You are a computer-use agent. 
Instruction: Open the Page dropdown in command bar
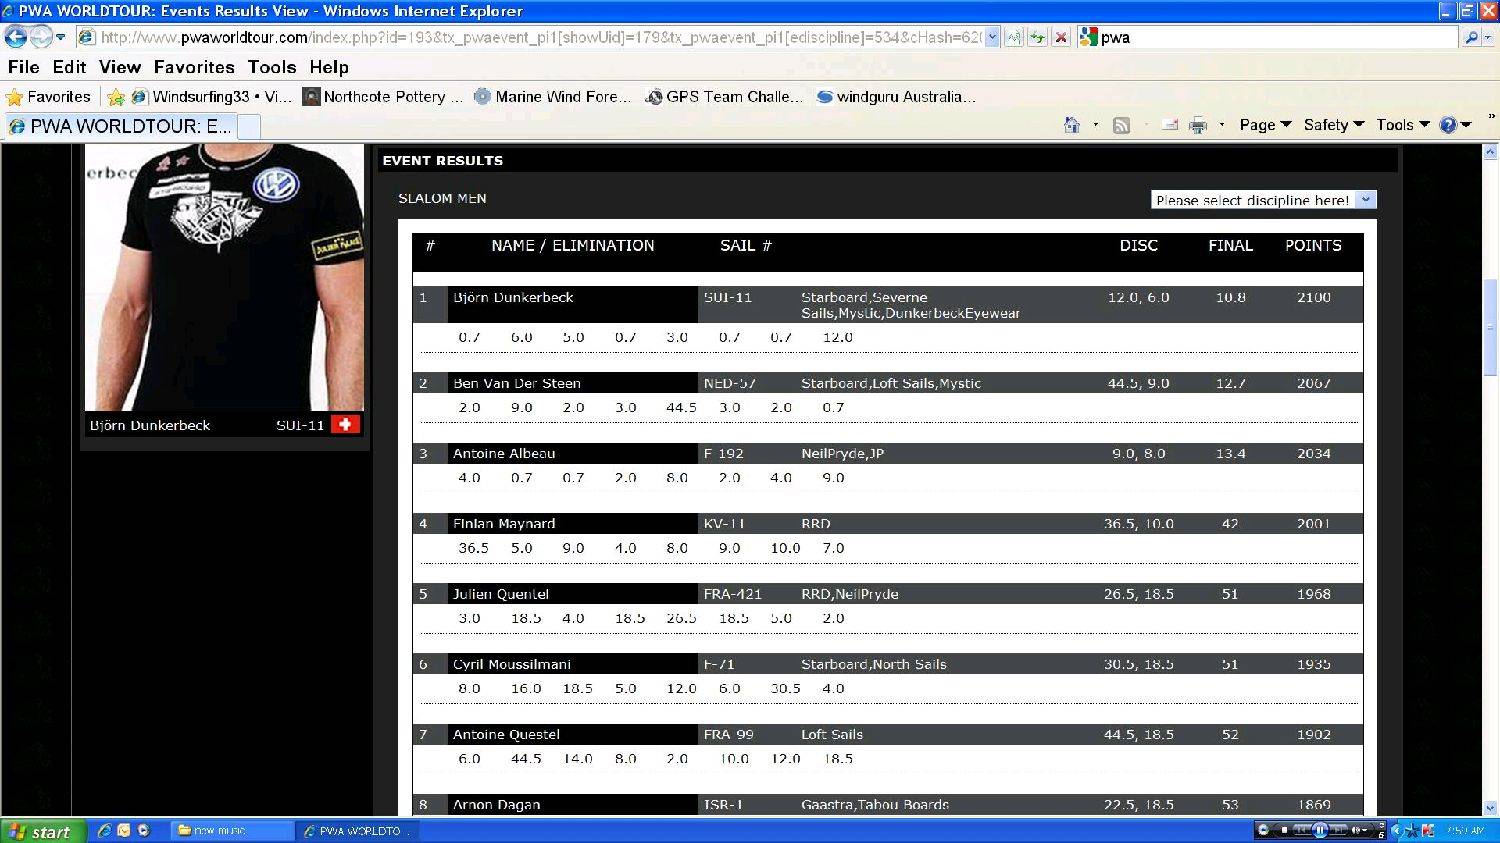(1264, 125)
